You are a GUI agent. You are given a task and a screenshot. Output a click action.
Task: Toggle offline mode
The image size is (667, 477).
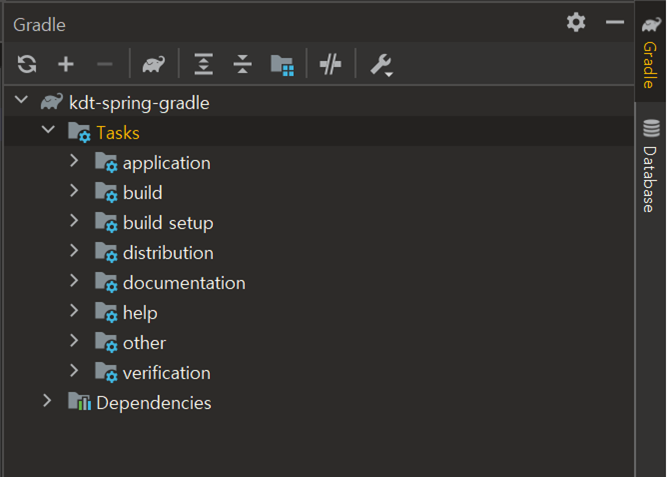pos(330,64)
